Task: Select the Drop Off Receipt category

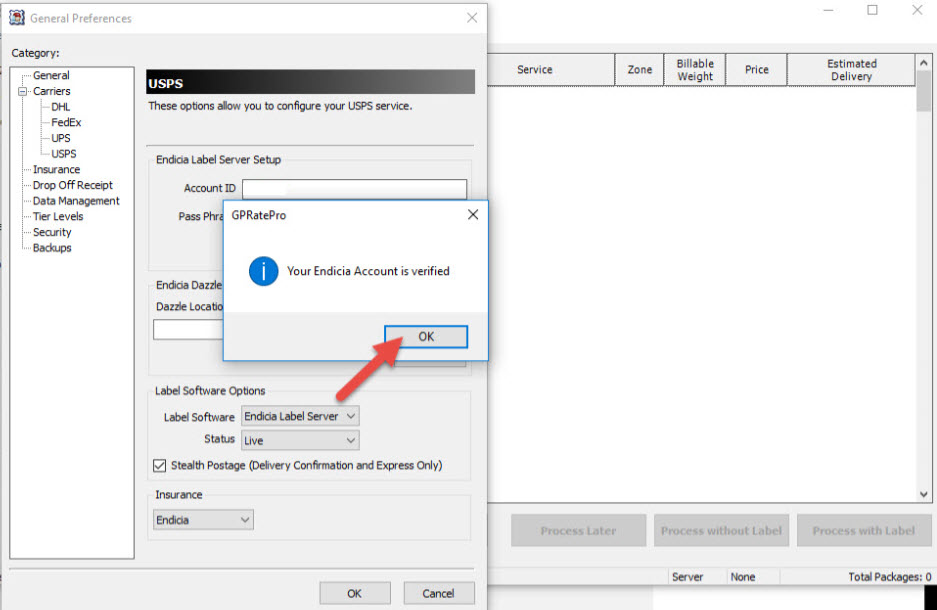Action: coord(72,185)
